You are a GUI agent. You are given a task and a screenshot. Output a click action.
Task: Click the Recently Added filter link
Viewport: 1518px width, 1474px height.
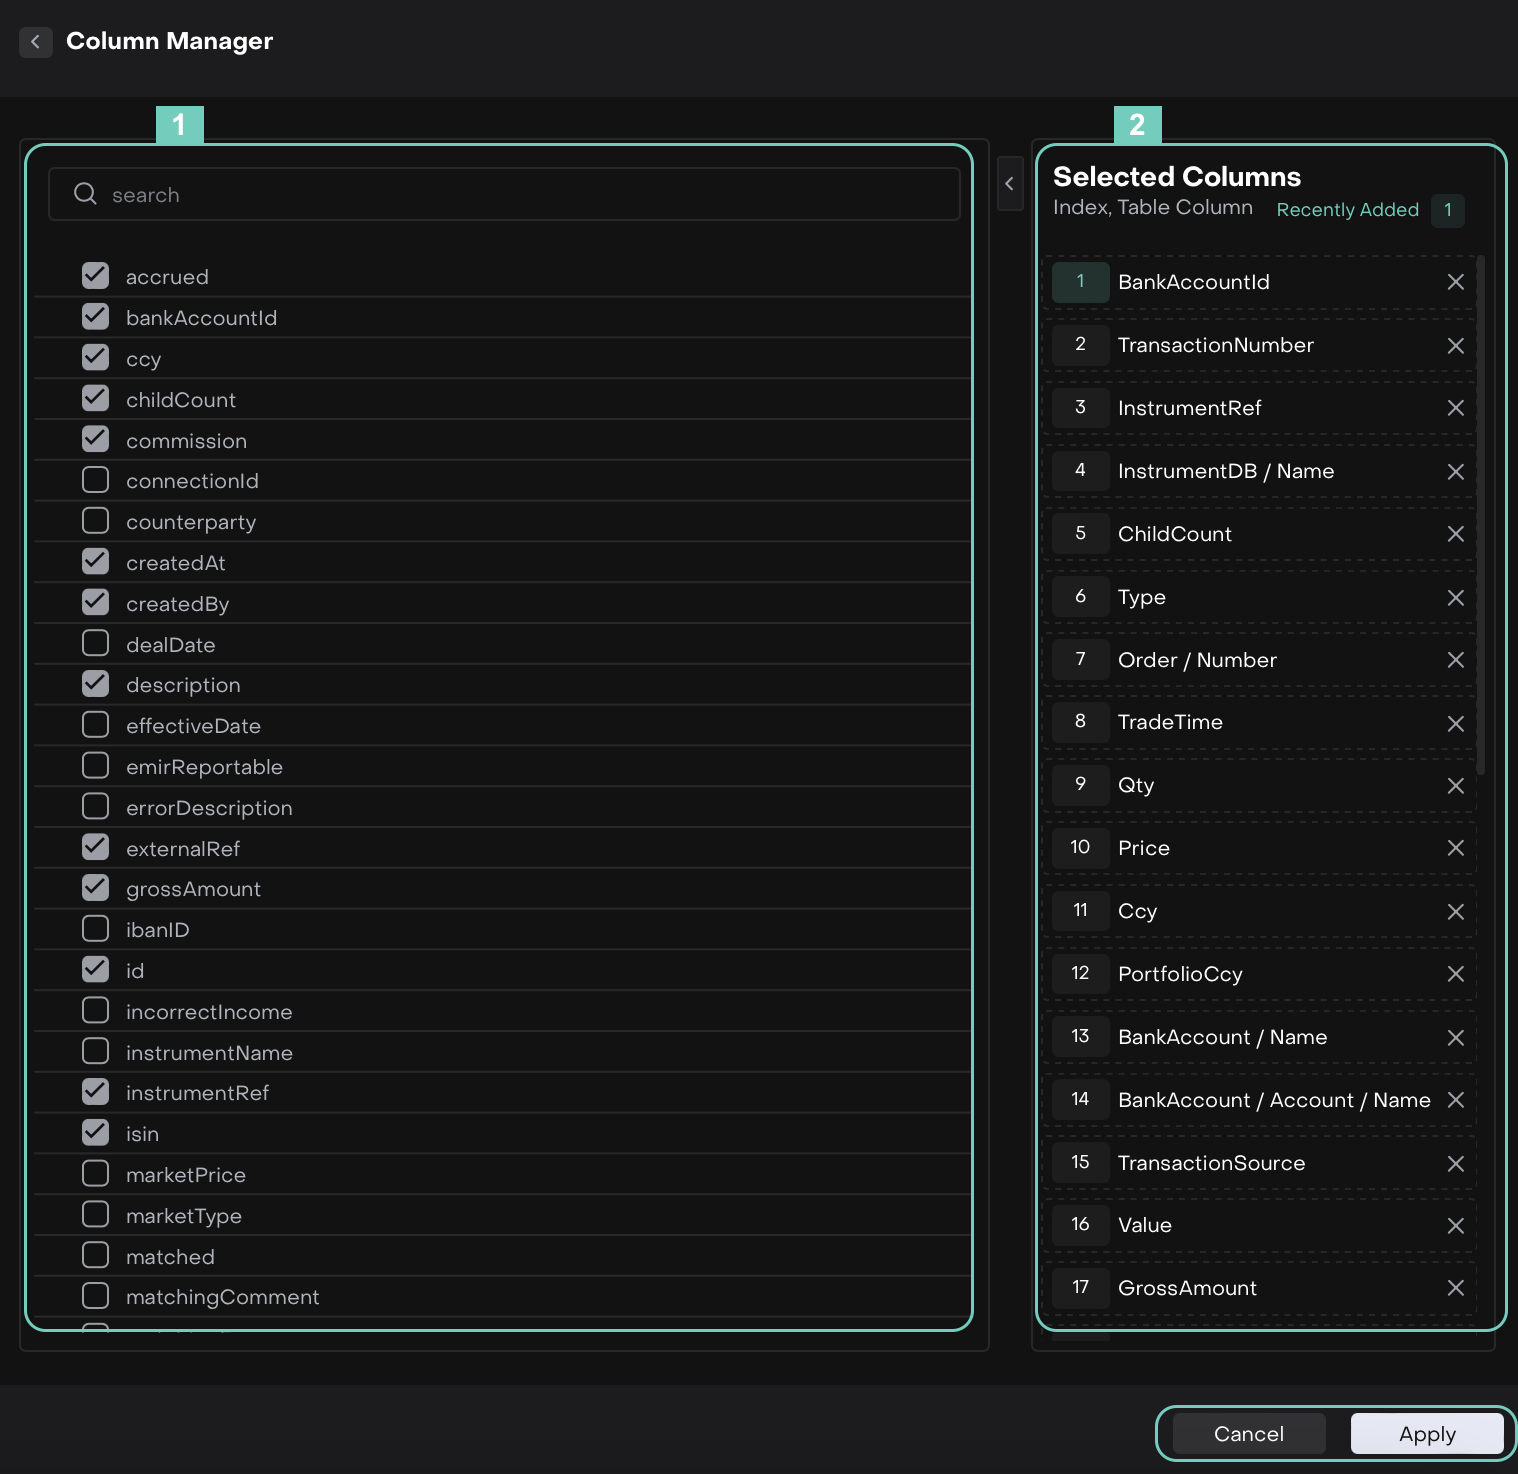tap(1347, 210)
